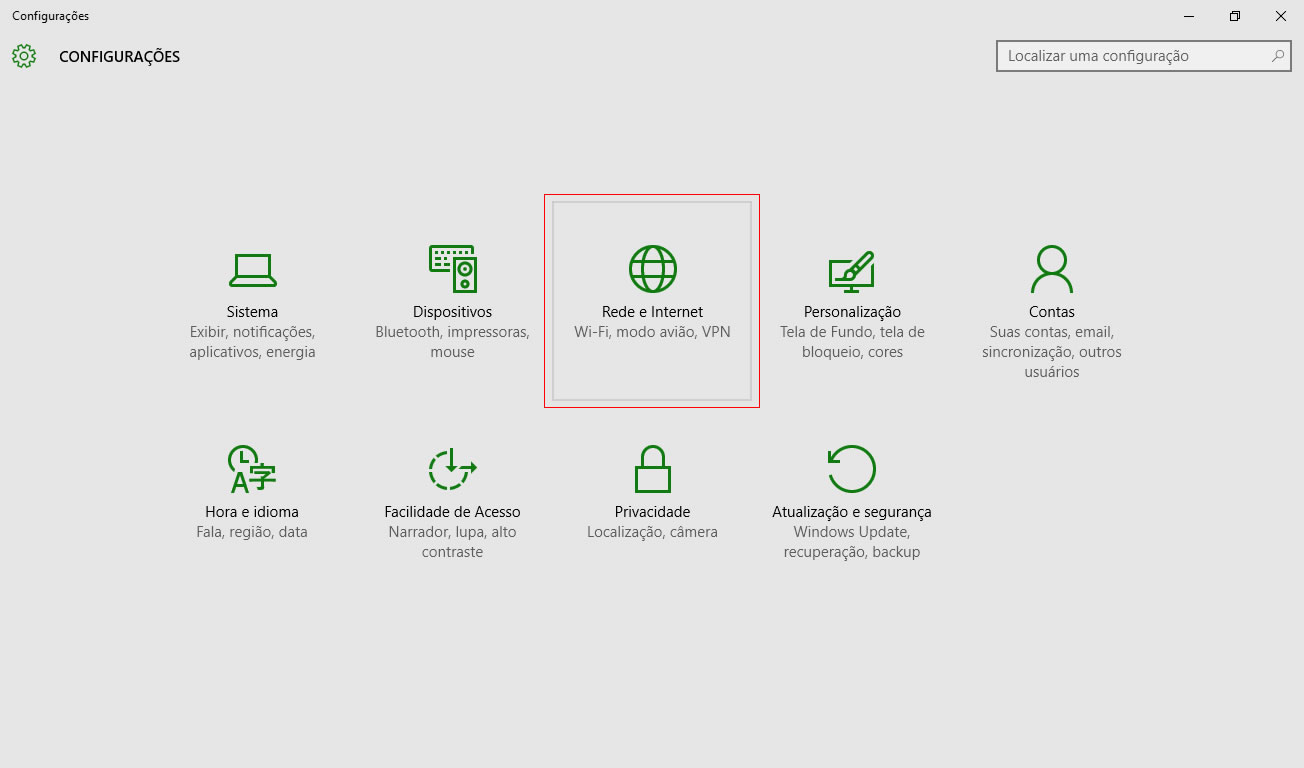Viewport: 1304px width, 768px height.
Task: Close the Configurações window
Action: 1281,16
